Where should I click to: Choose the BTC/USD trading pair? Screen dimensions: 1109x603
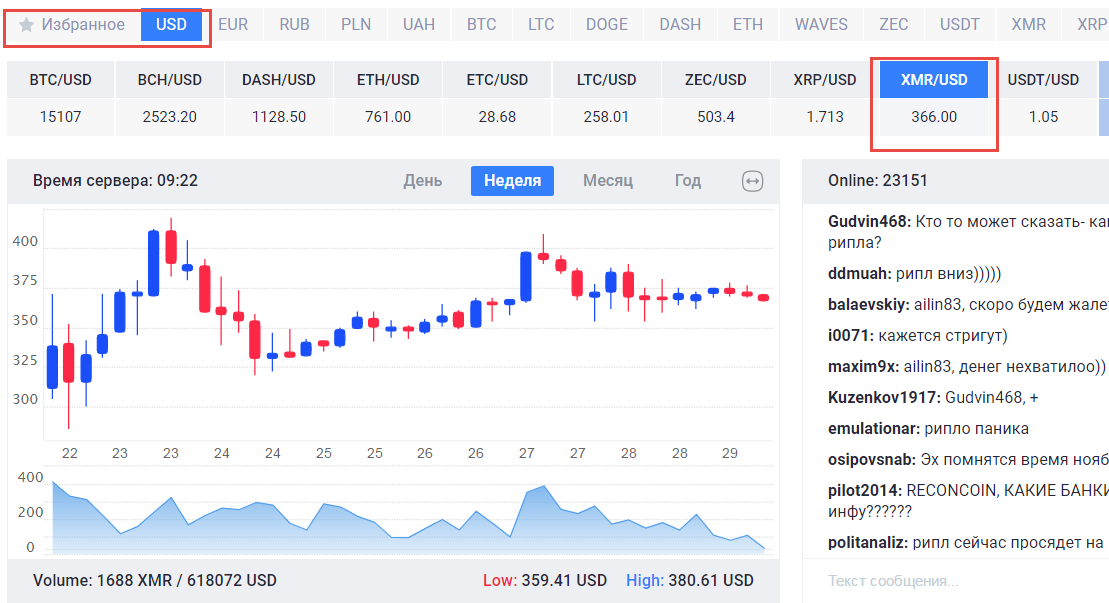pos(60,80)
